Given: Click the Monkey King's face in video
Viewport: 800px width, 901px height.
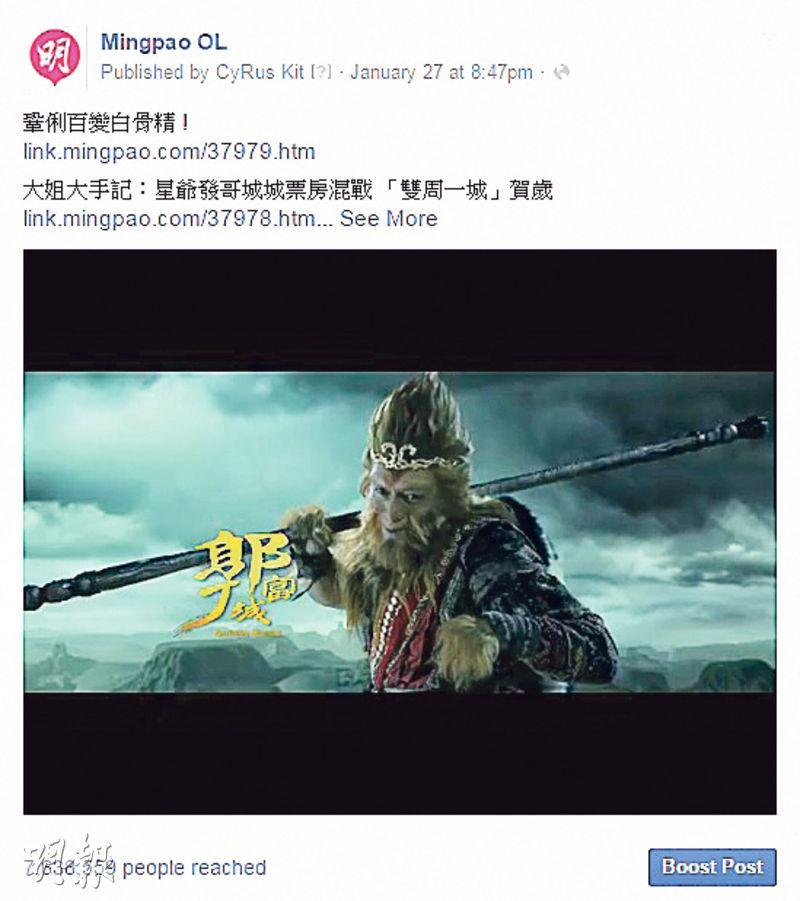Looking at the screenshot, I should [409, 506].
